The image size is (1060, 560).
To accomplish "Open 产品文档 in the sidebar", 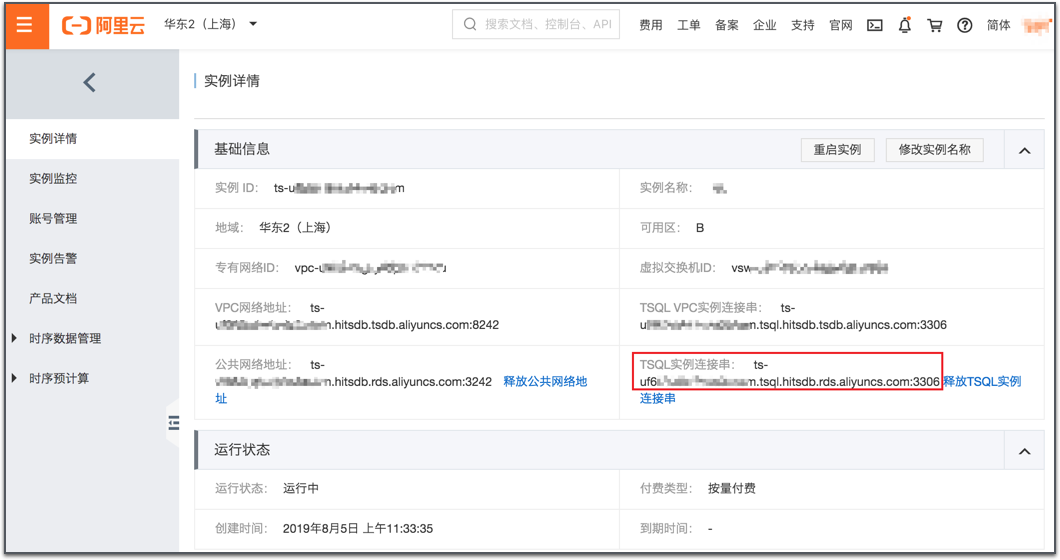I will pyautogui.click(x=92, y=298).
